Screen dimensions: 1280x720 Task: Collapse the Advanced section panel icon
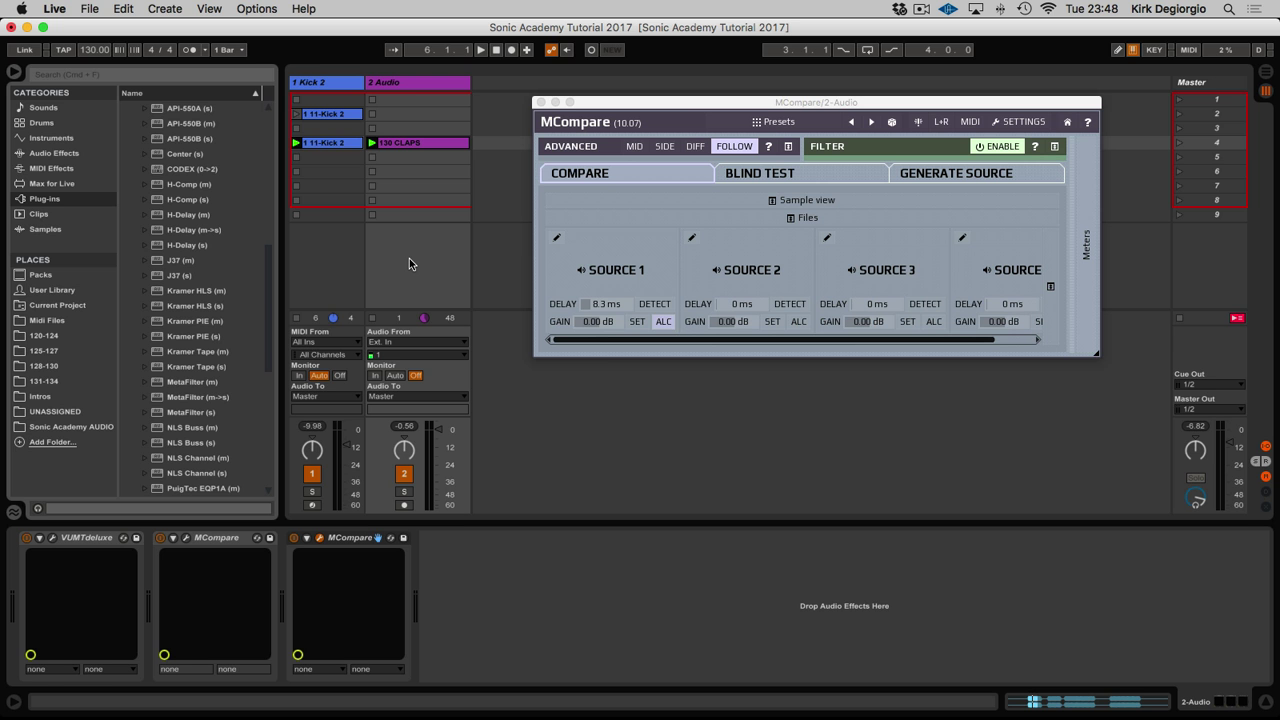[788, 146]
